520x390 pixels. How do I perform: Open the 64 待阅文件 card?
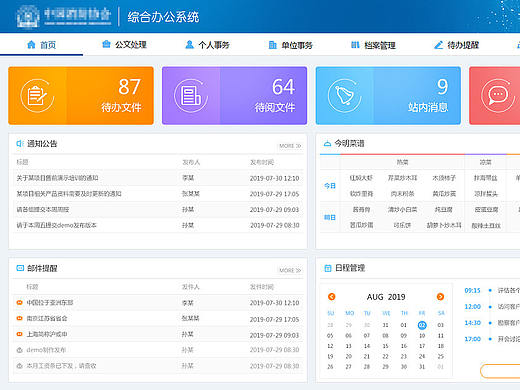(235, 96)
